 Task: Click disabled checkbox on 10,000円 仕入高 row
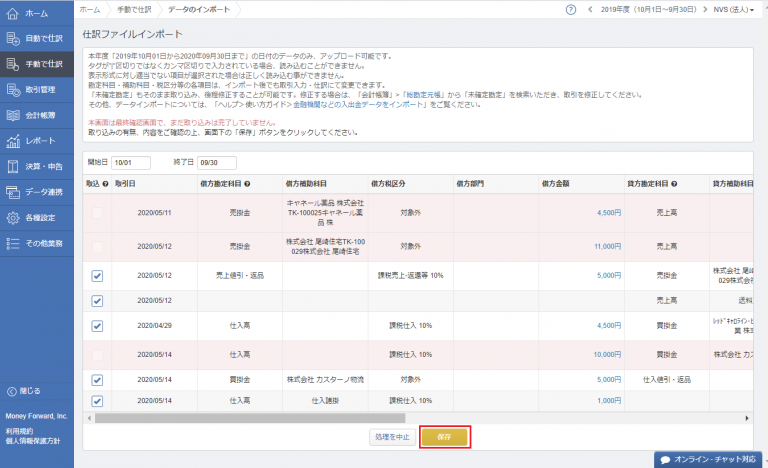tap(97, 355)
